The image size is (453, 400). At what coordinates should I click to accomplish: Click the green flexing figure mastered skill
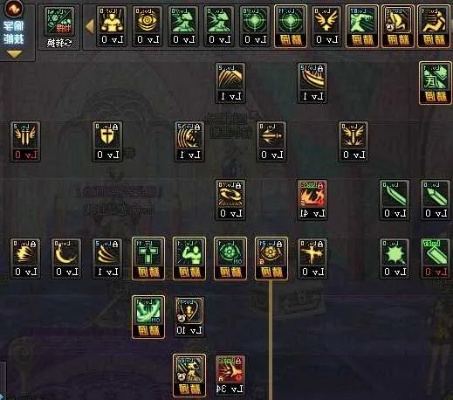point(189,258)
